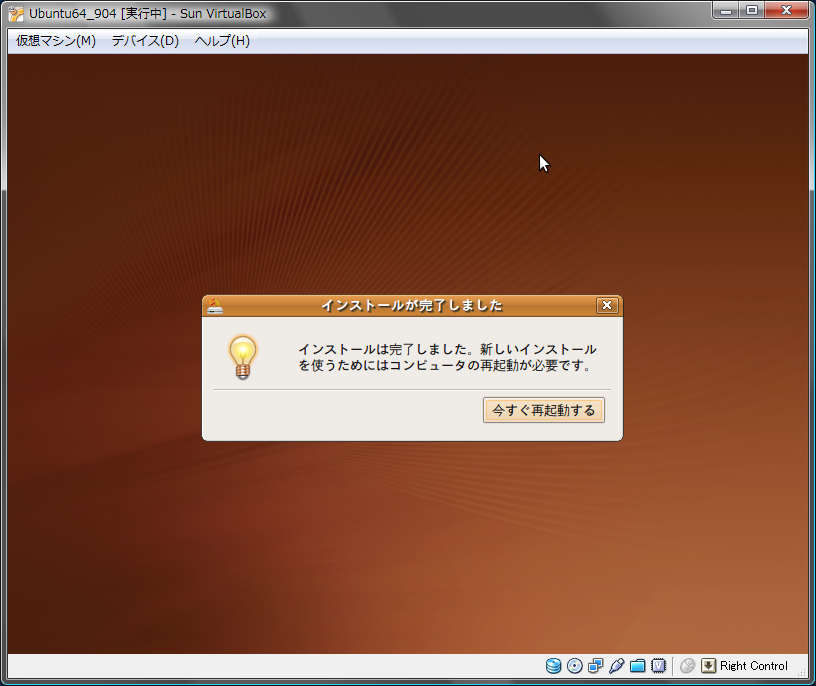This screenshot has width=816, height=686.
Task: Click the keyboard capture arrow icon
Action: 708,666
